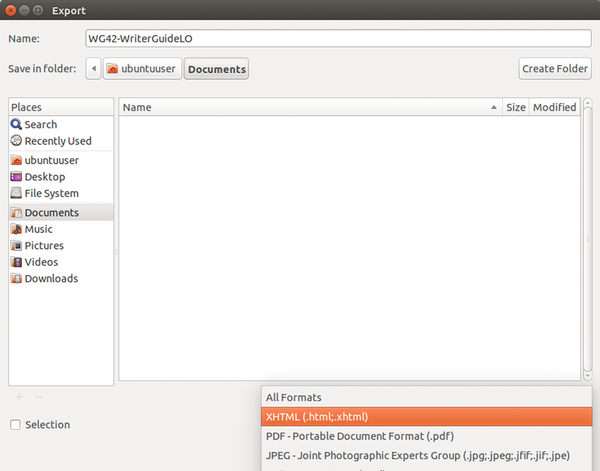This screenshot has width=600, height=471.
Task: Select the ubuntuuser home folder icon in Places
Action: click(x=16, y=160)
